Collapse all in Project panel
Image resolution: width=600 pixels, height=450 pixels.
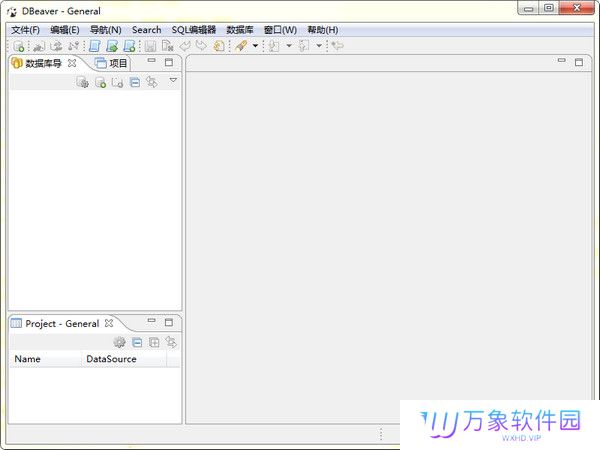point(137,342)
